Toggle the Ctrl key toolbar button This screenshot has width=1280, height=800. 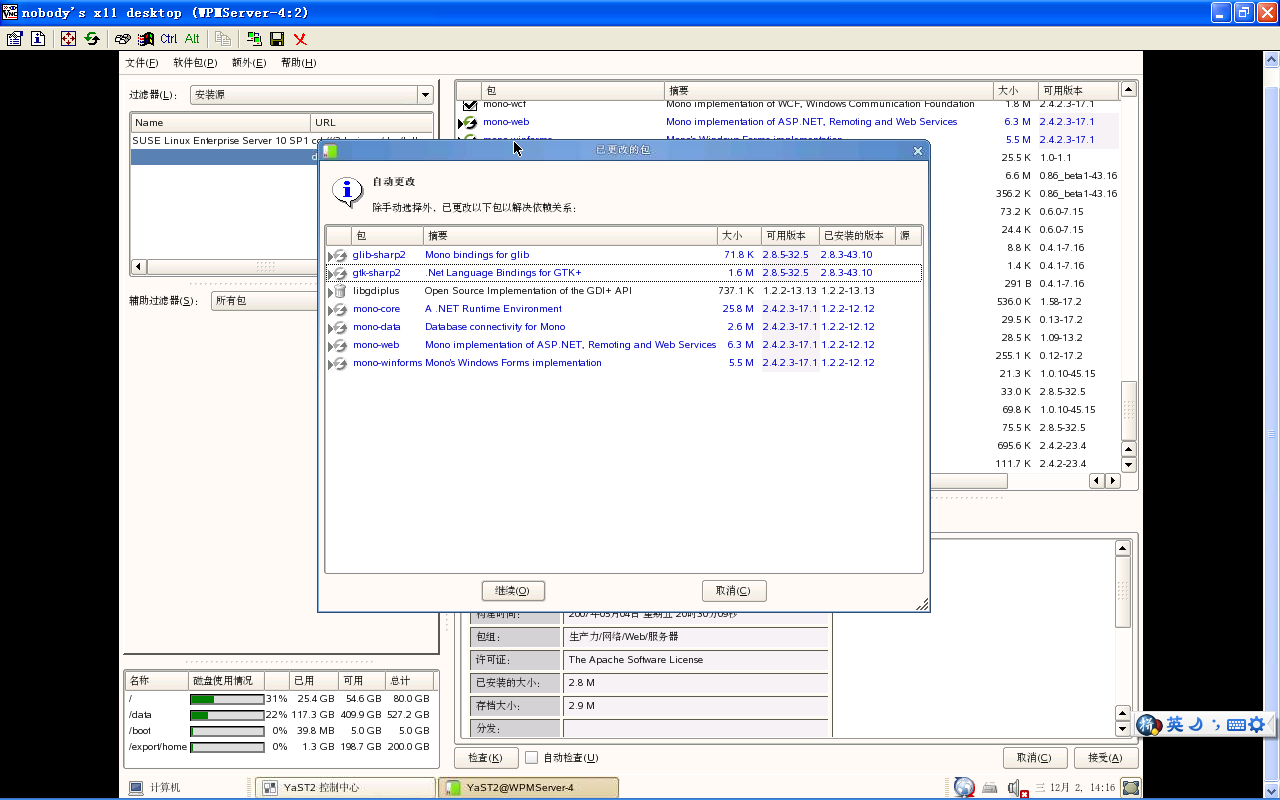[x=168, y=38]
